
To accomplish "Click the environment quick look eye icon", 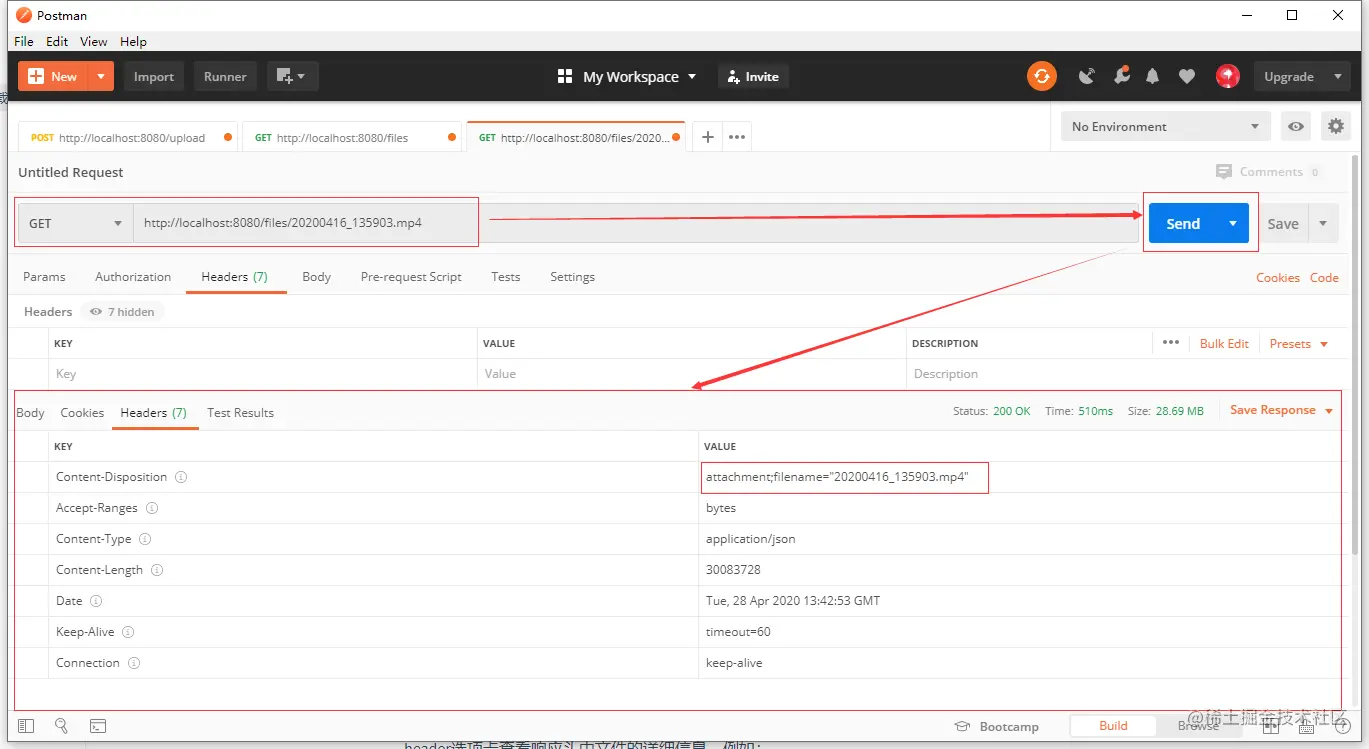I will (x=1296, y=127).
